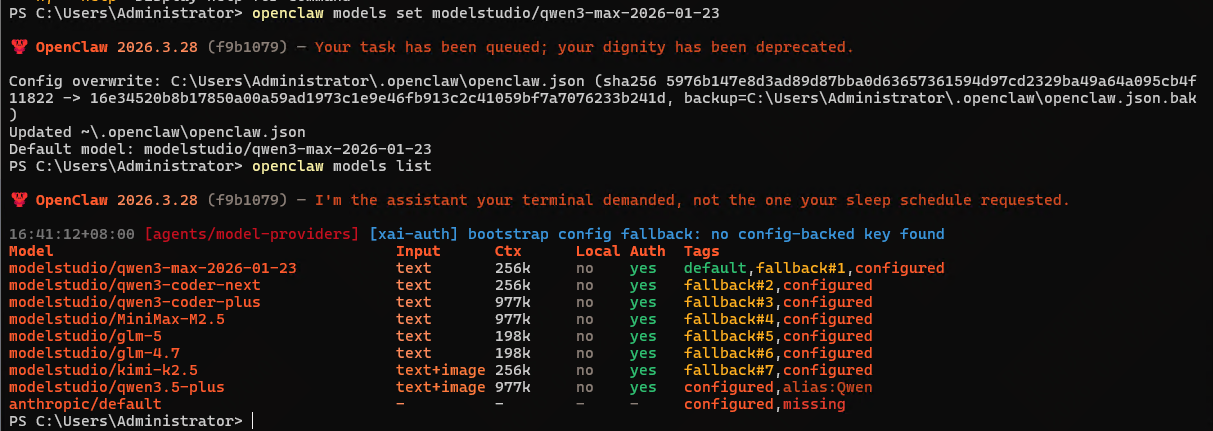This screenshot has height=431, width=1213.
Task: Click the lobster icon beside the 'sleep schedule' banner
Action: [19, 200]
